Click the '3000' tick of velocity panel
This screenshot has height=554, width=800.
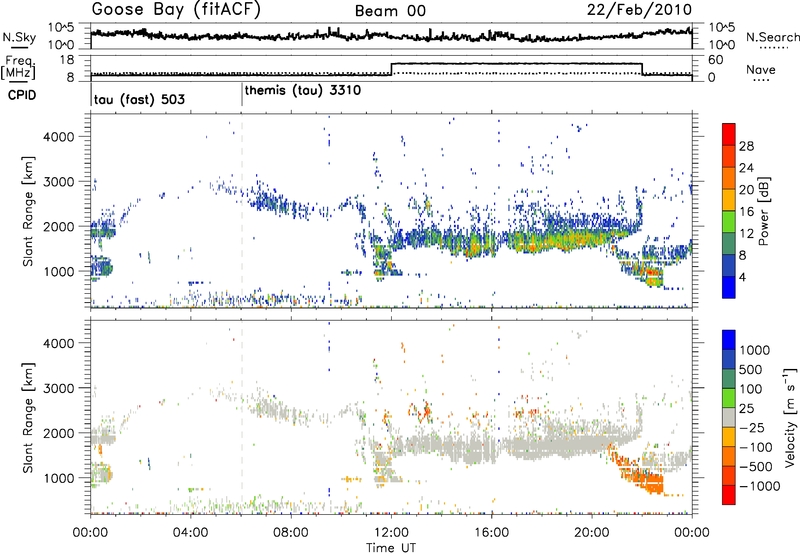59,388
